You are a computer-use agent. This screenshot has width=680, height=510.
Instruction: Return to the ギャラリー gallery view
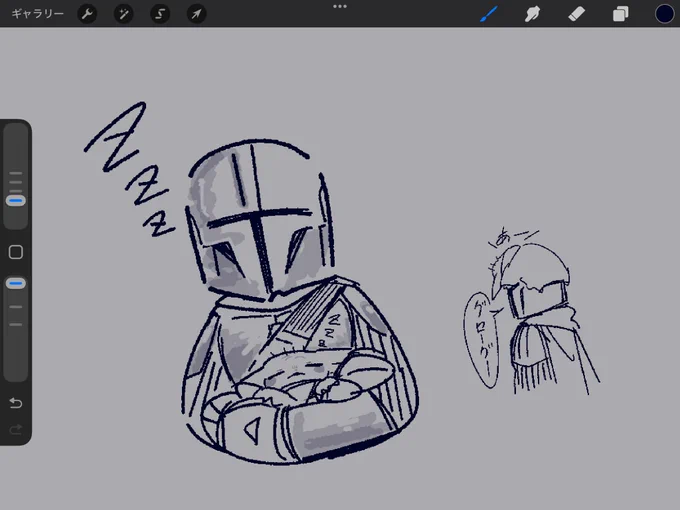point(37,14)
